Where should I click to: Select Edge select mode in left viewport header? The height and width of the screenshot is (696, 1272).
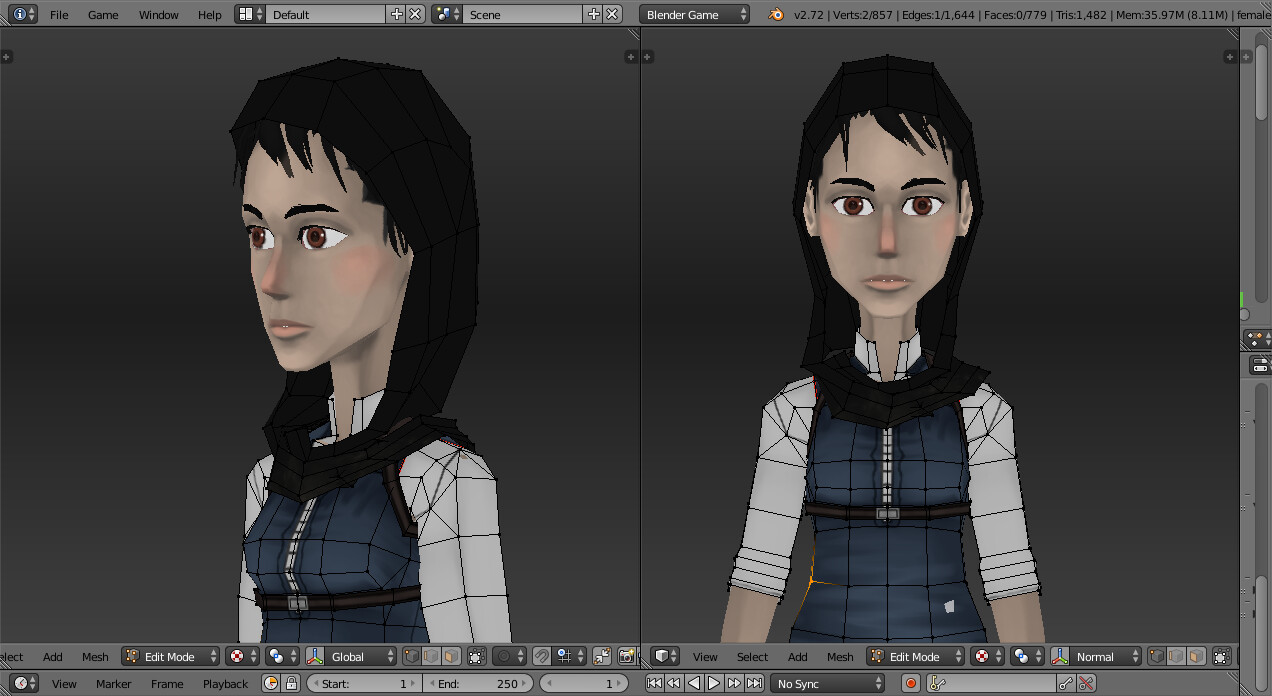point(432,656)
